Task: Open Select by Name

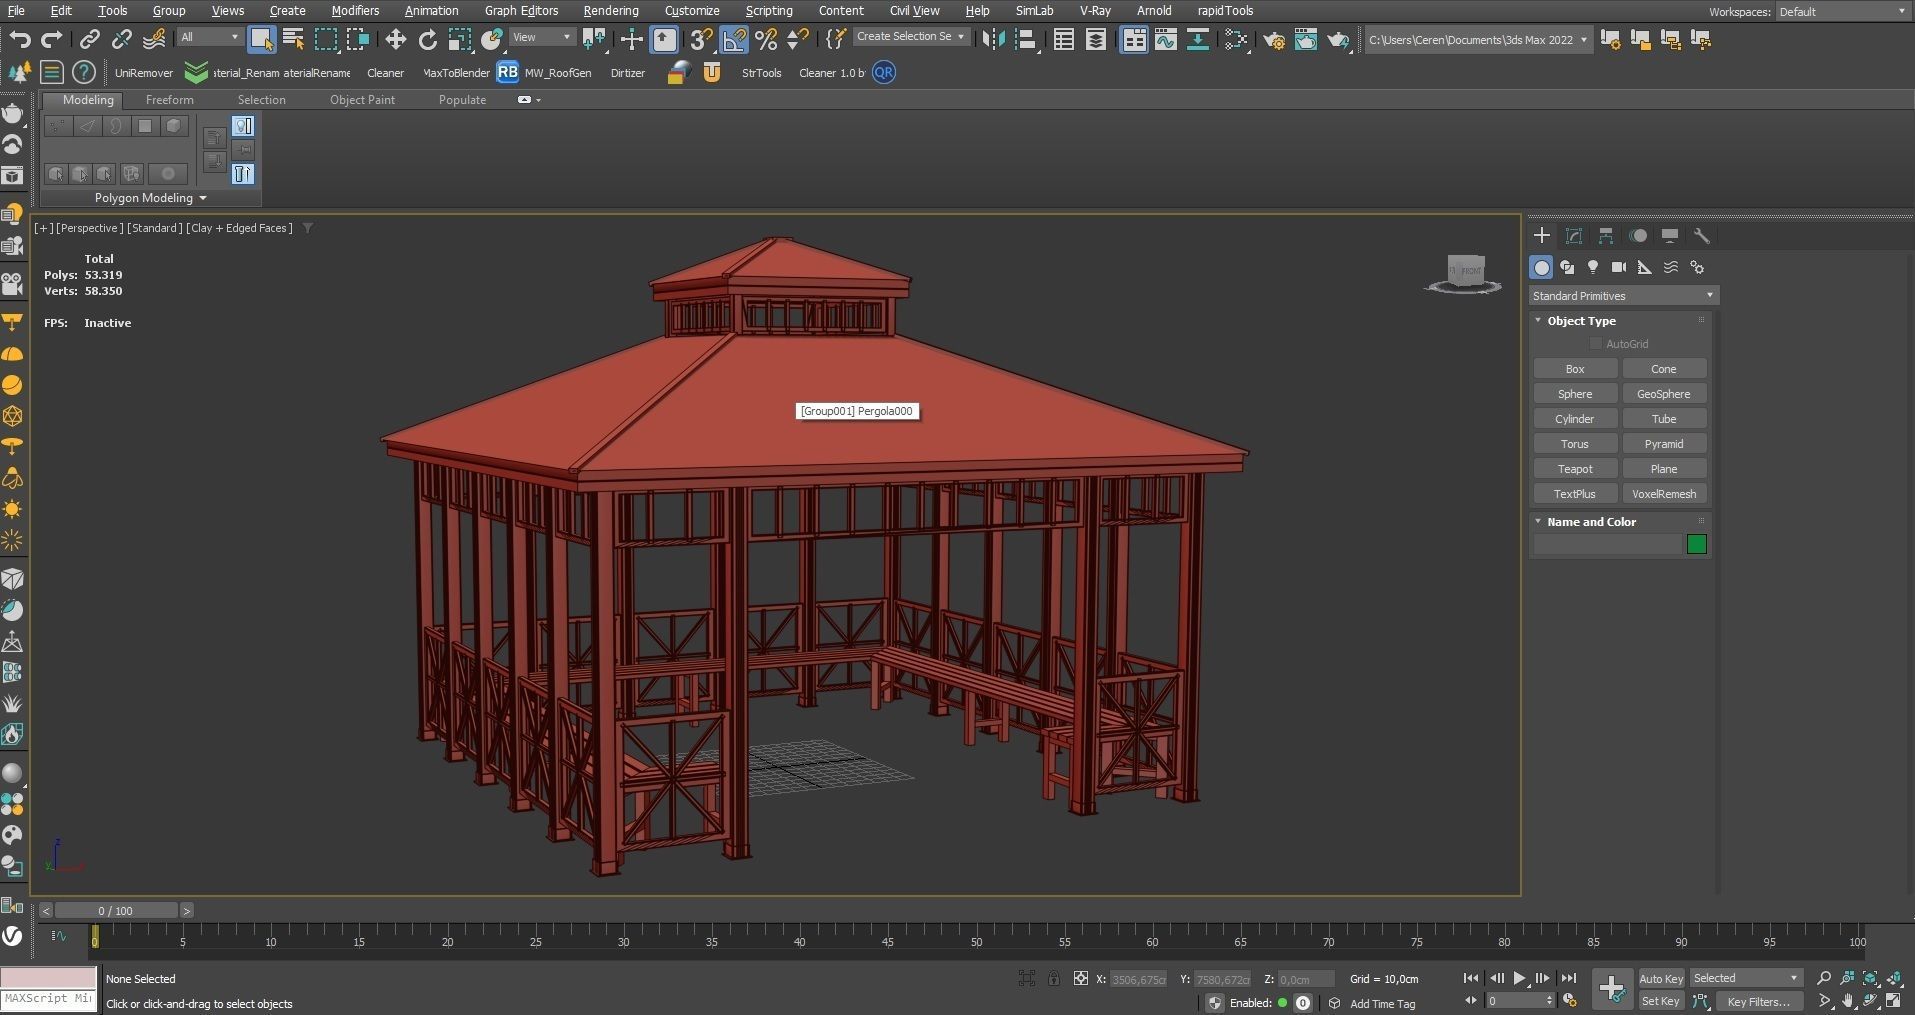Action: [293, 39]
